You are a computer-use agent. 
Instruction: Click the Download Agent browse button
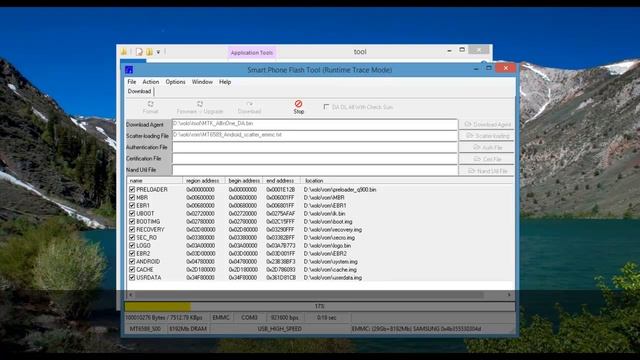click(487, 124)
